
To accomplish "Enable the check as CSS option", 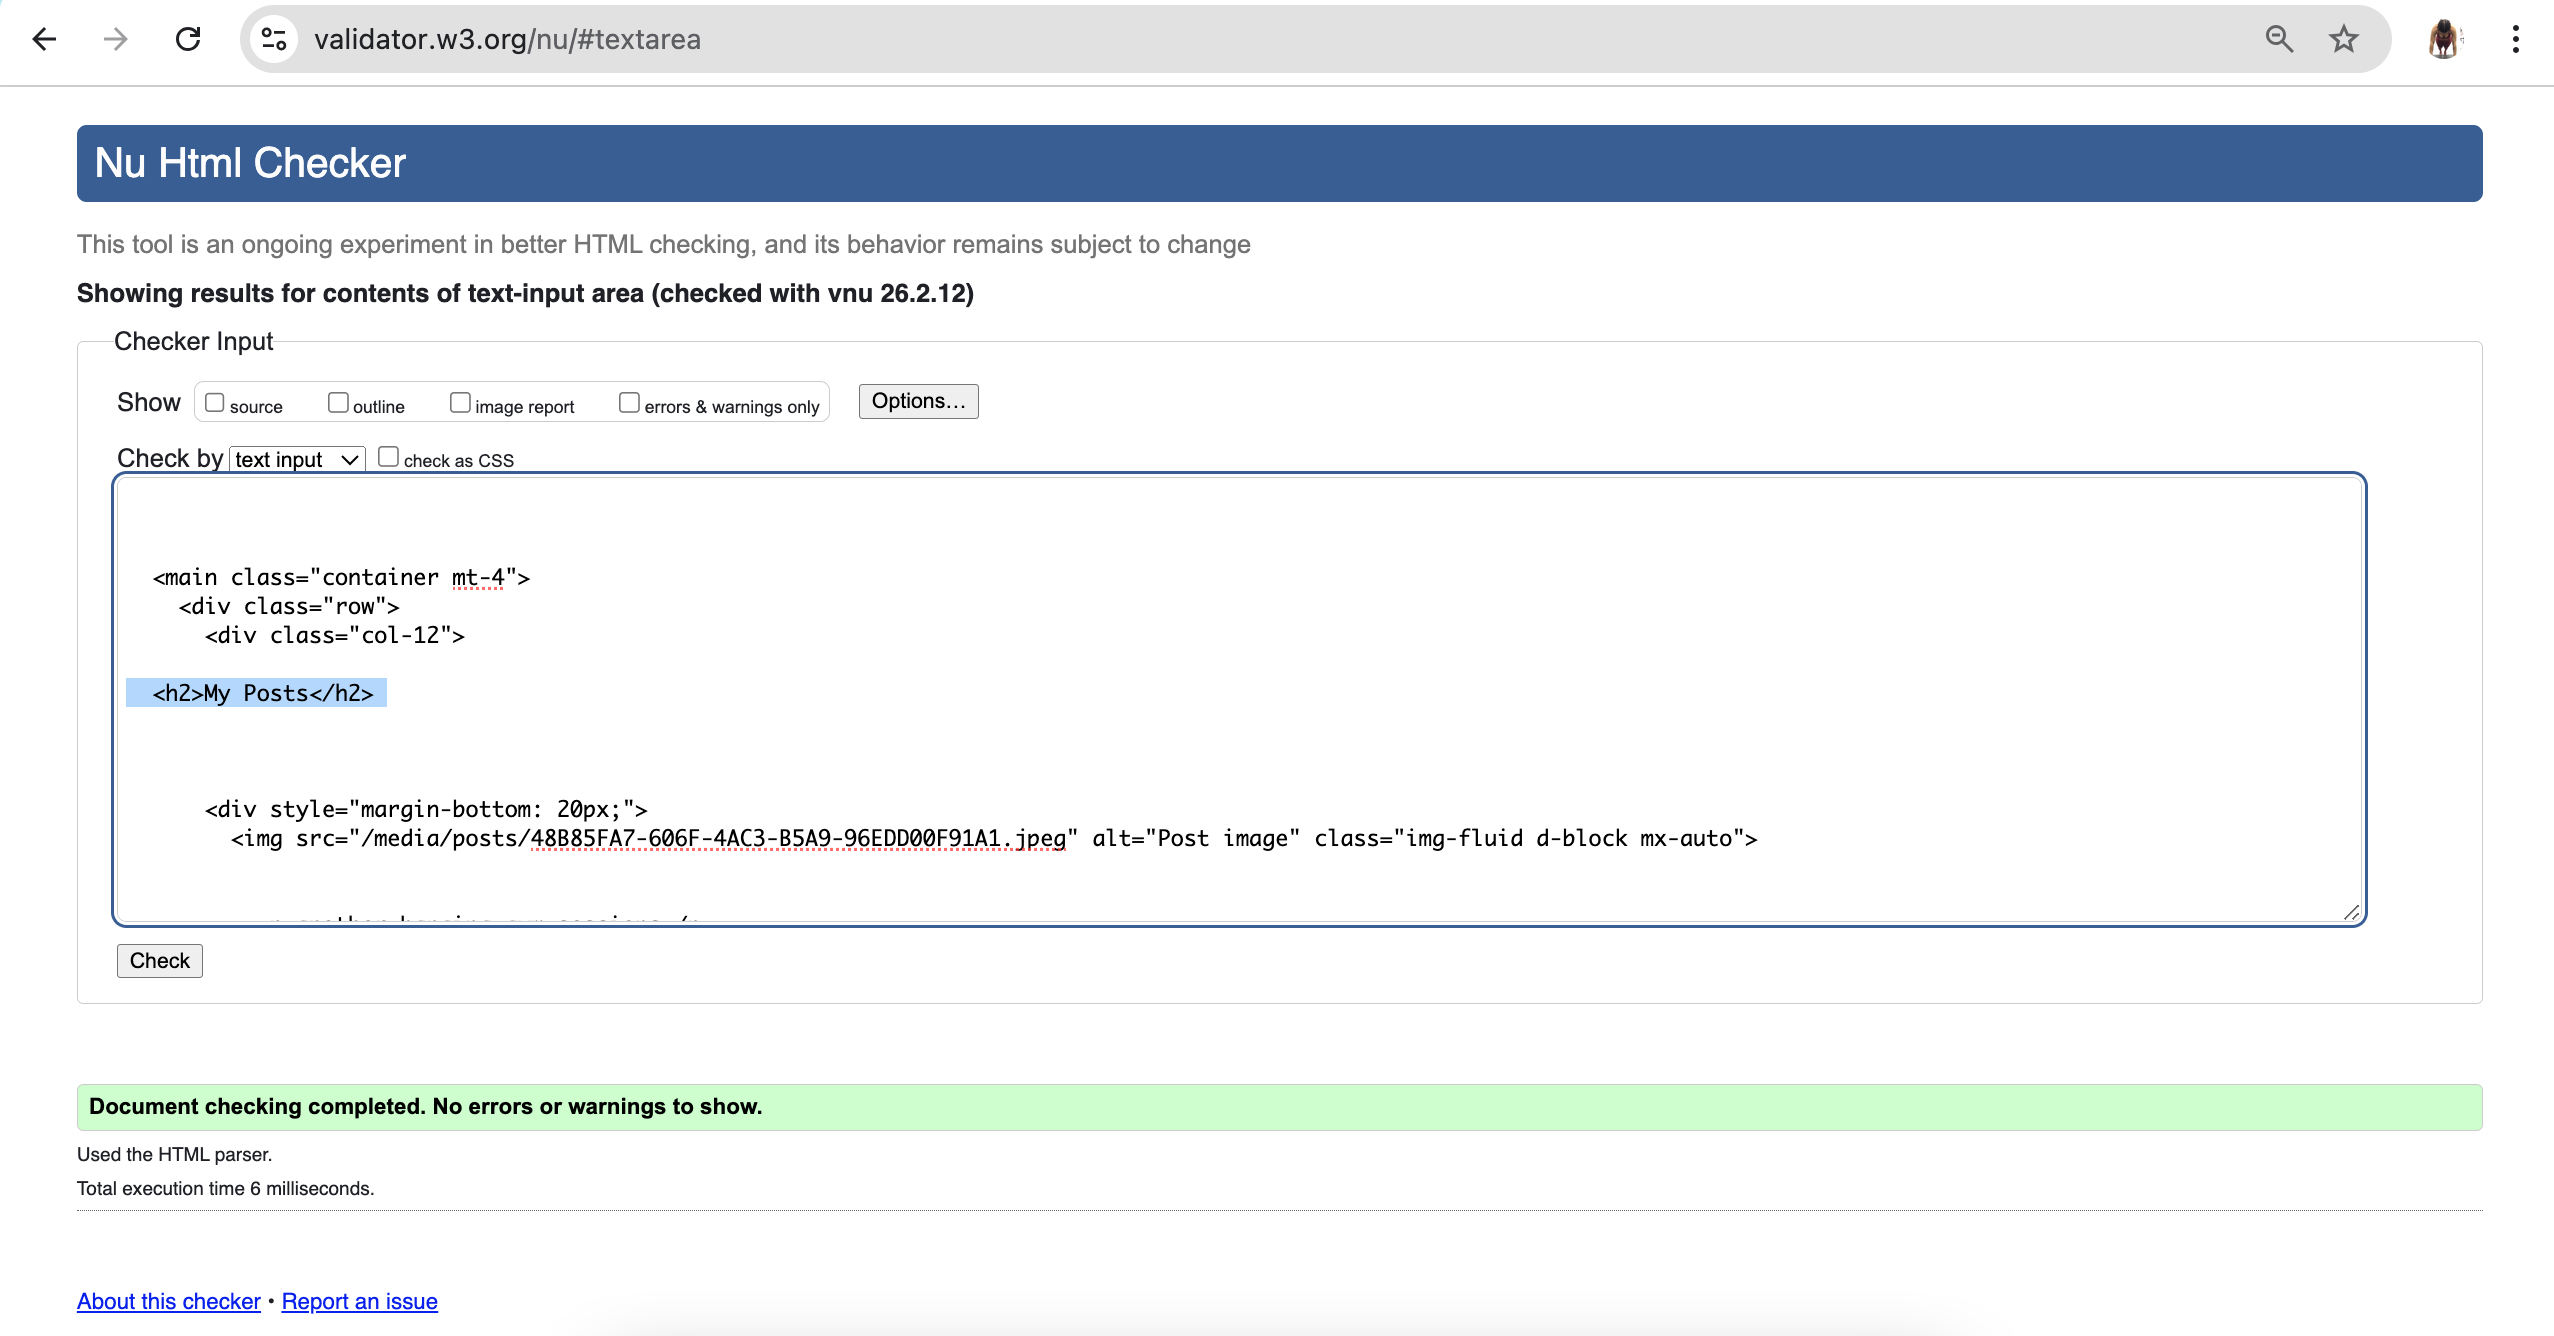I will (x=389, y=456).
